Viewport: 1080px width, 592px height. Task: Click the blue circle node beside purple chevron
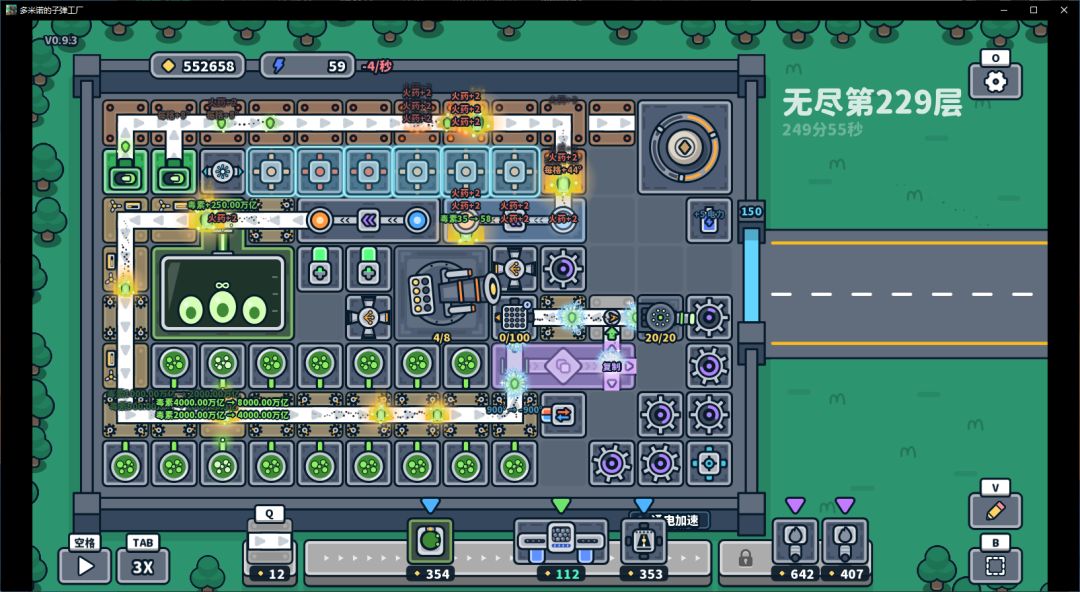click(416, 221)
